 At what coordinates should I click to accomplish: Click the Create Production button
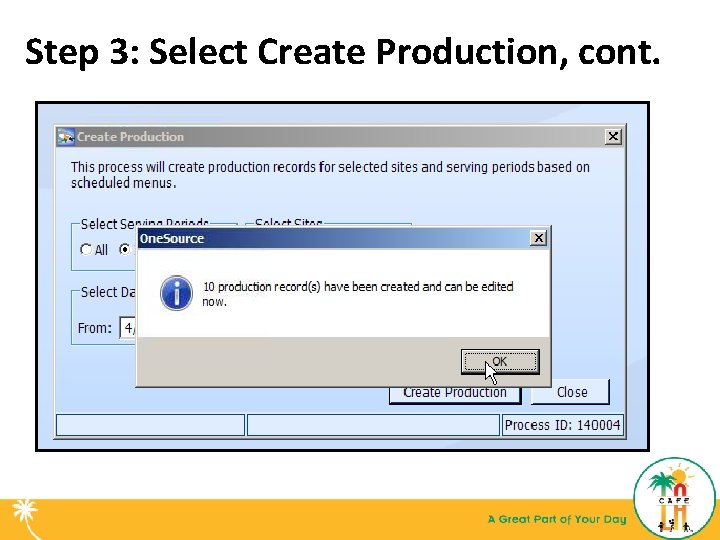pos(455,394)
